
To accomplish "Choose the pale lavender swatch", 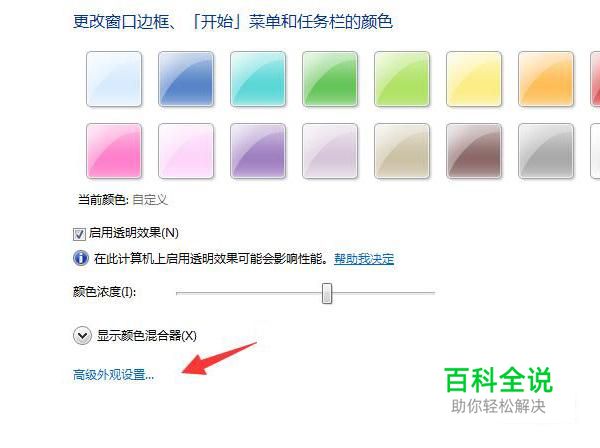I will (x=330, y=151).
